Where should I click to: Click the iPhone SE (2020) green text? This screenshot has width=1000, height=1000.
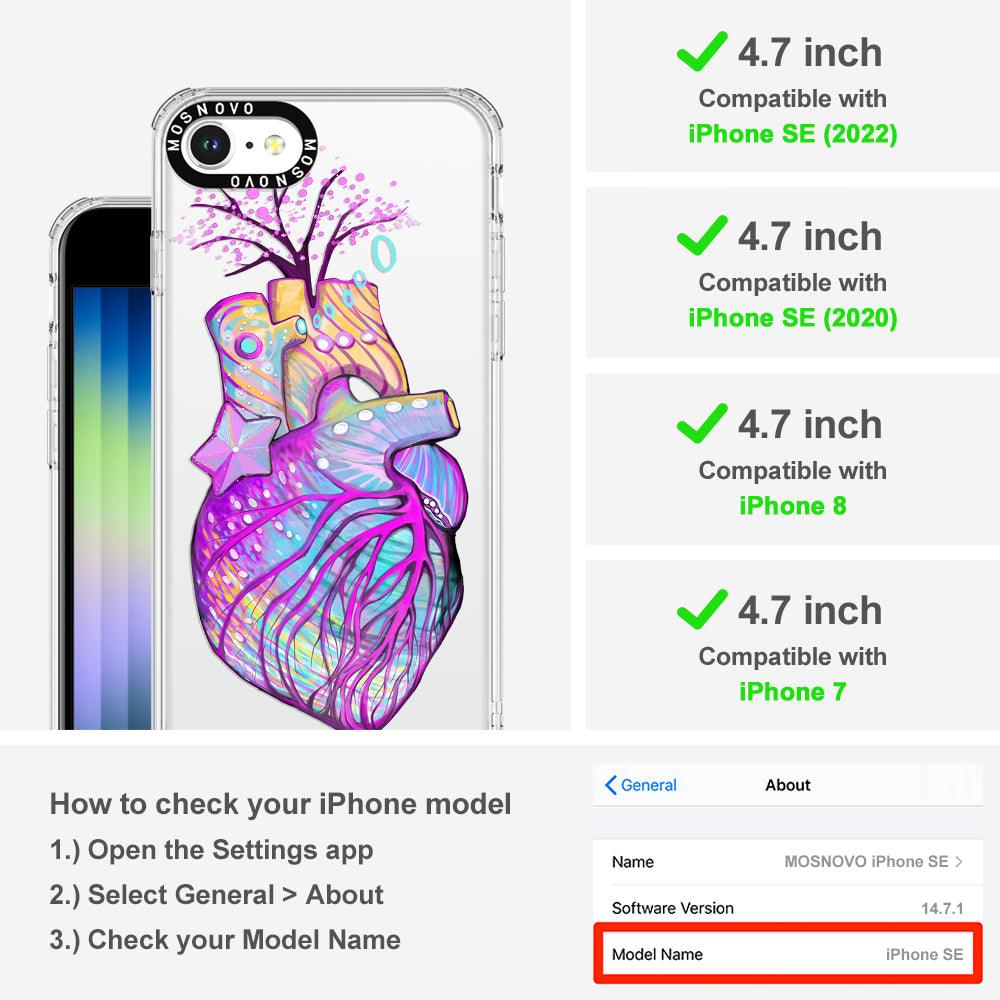click(793, 318)
